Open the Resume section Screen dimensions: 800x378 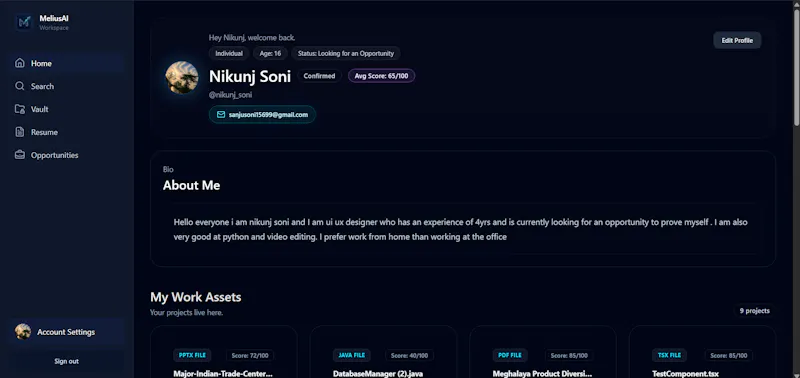pos(66,132)
